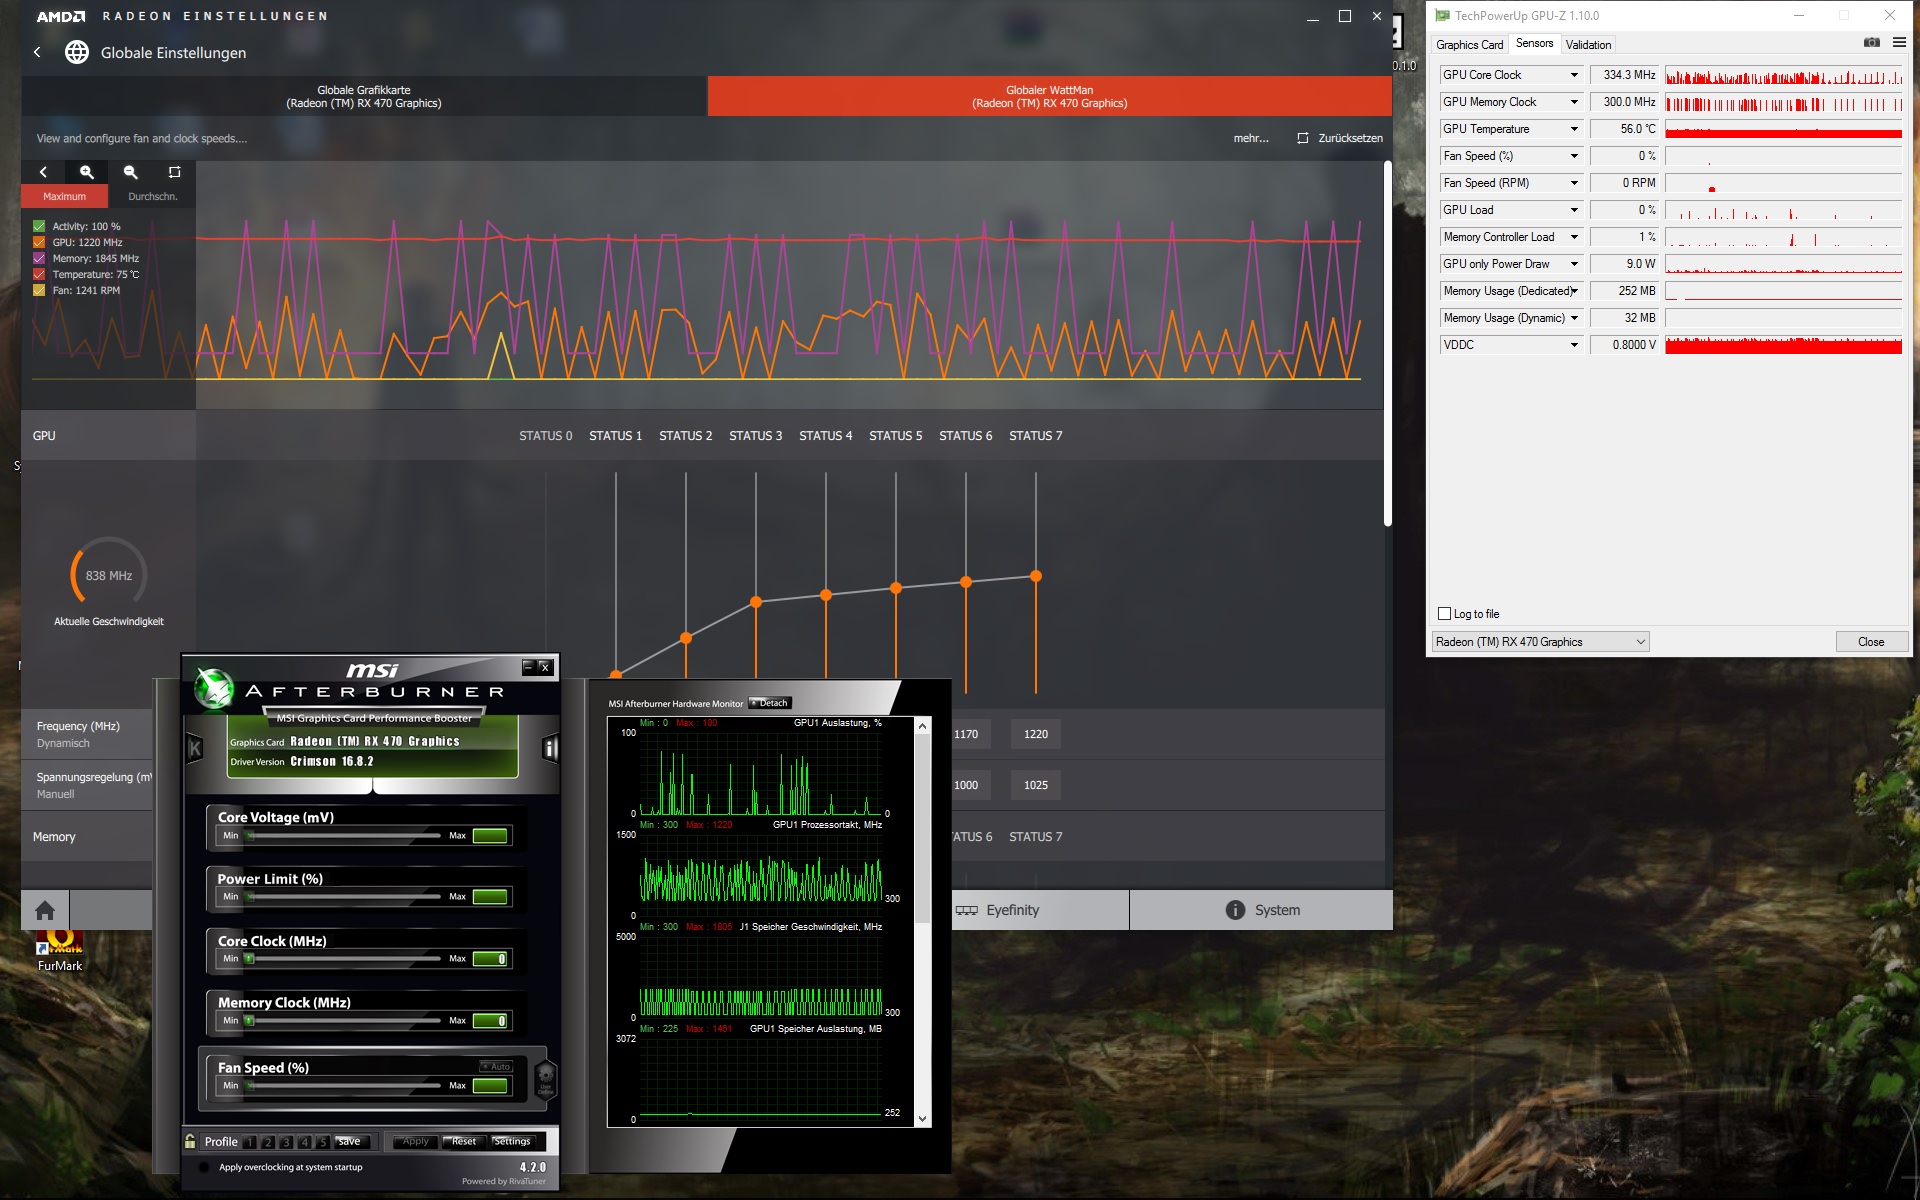Open the Radeon RX 470 Graphics device dropdown

pyautogui.click(x=1540, y=642)
